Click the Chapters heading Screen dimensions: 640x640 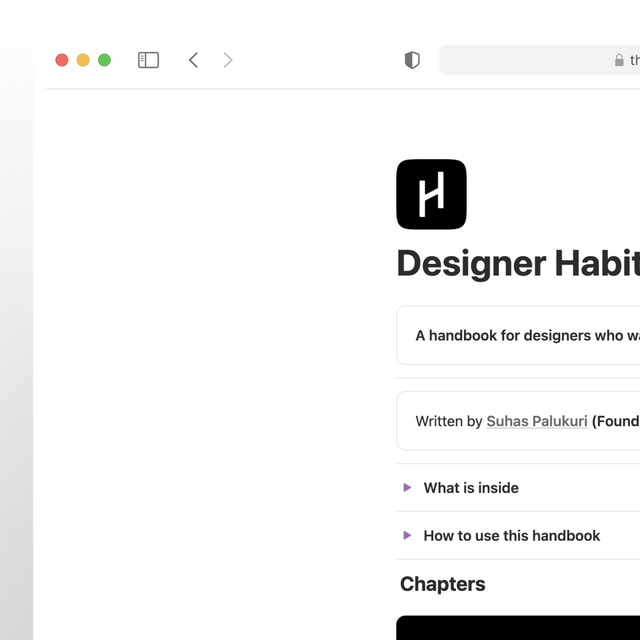tap(442, 584)
